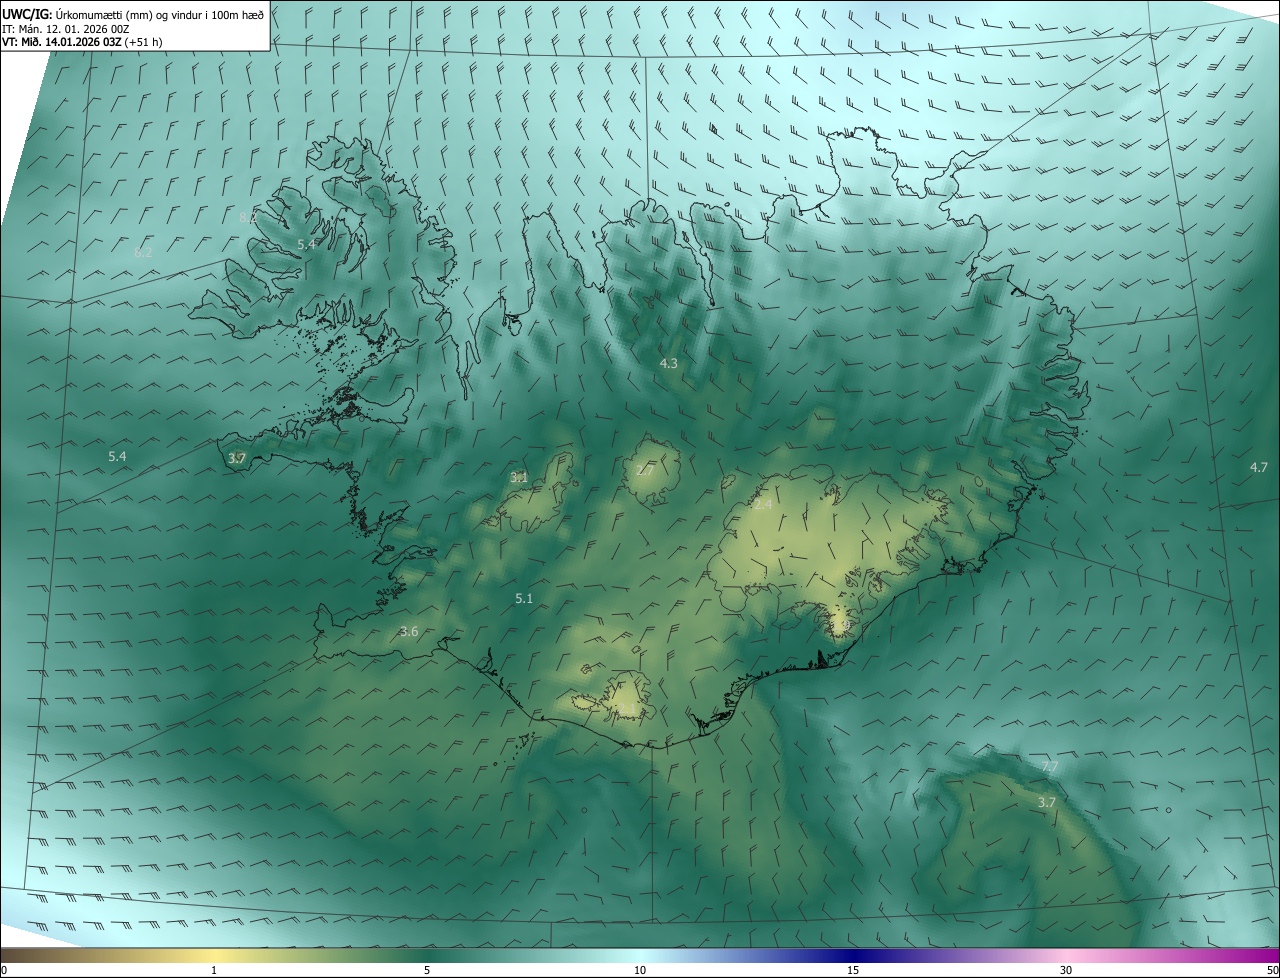Click the 2.4 value on the large glacier

coord(763,505)
